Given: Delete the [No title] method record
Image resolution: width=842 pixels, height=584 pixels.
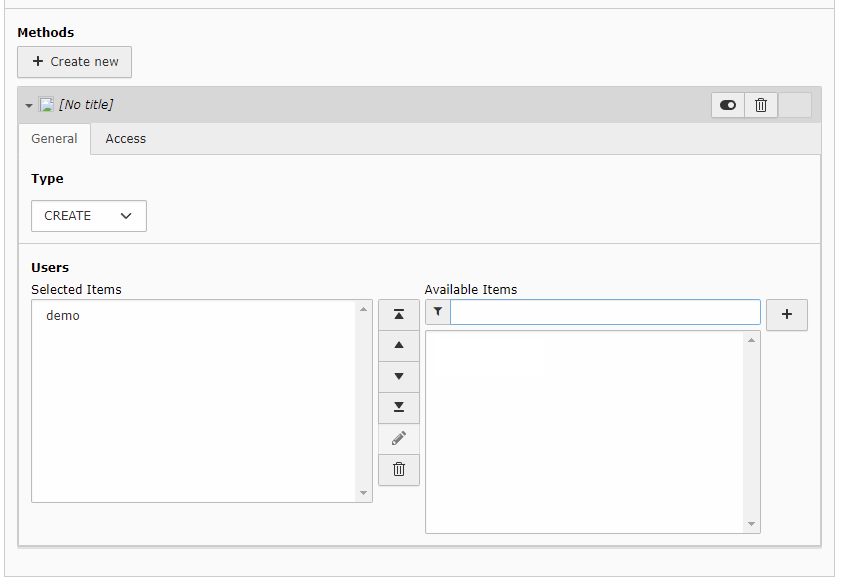Looking at the screenshot, I should [761, 105].
